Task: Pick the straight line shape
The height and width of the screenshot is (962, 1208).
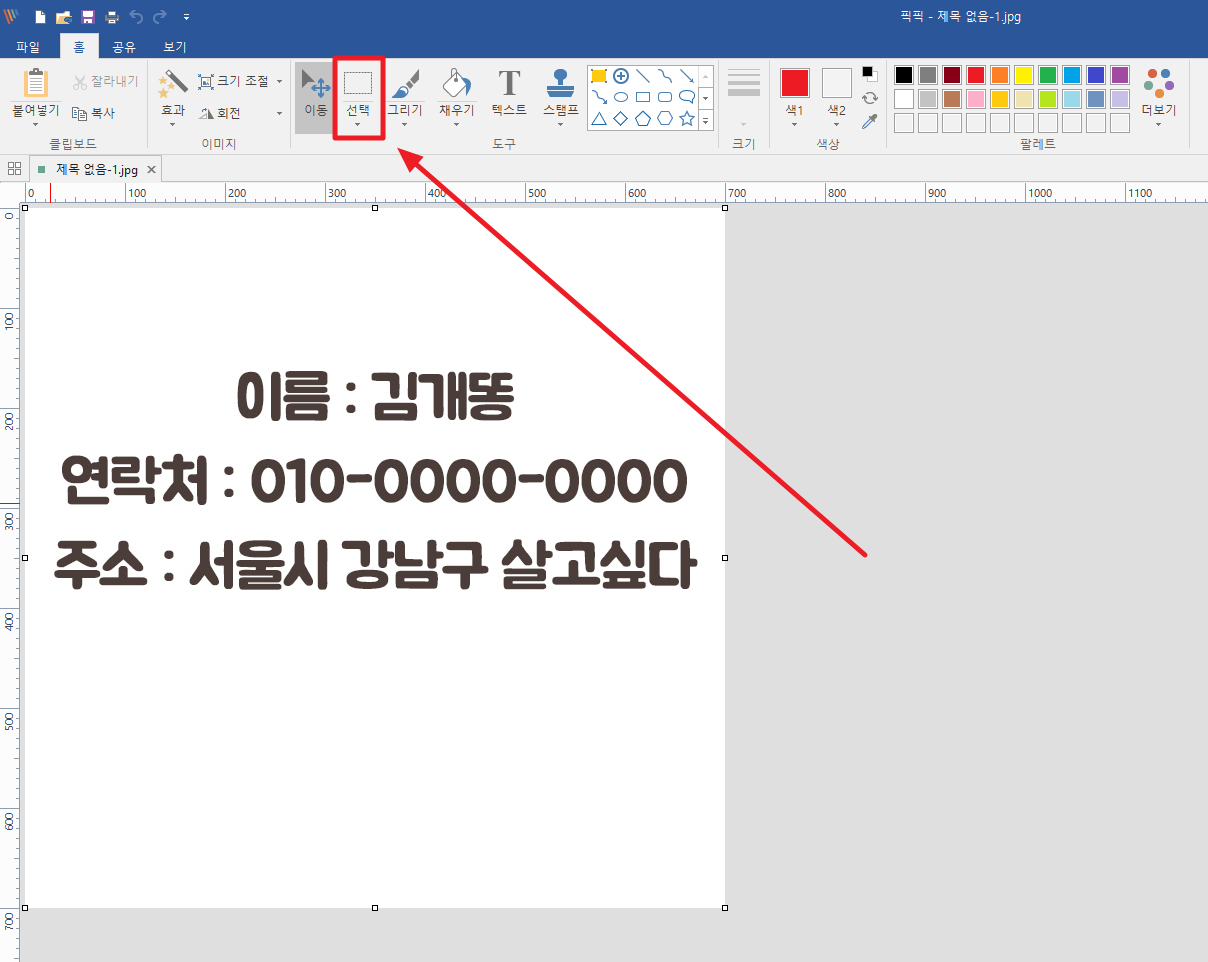Action: pyautogui.click(x=643, y=75)
